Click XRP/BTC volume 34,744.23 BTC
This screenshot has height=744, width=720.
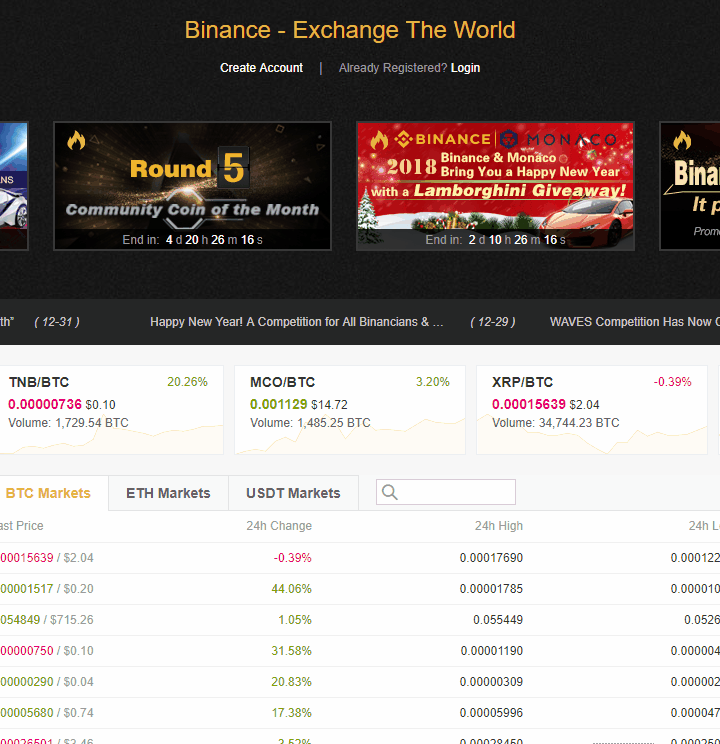click(556, 423)
